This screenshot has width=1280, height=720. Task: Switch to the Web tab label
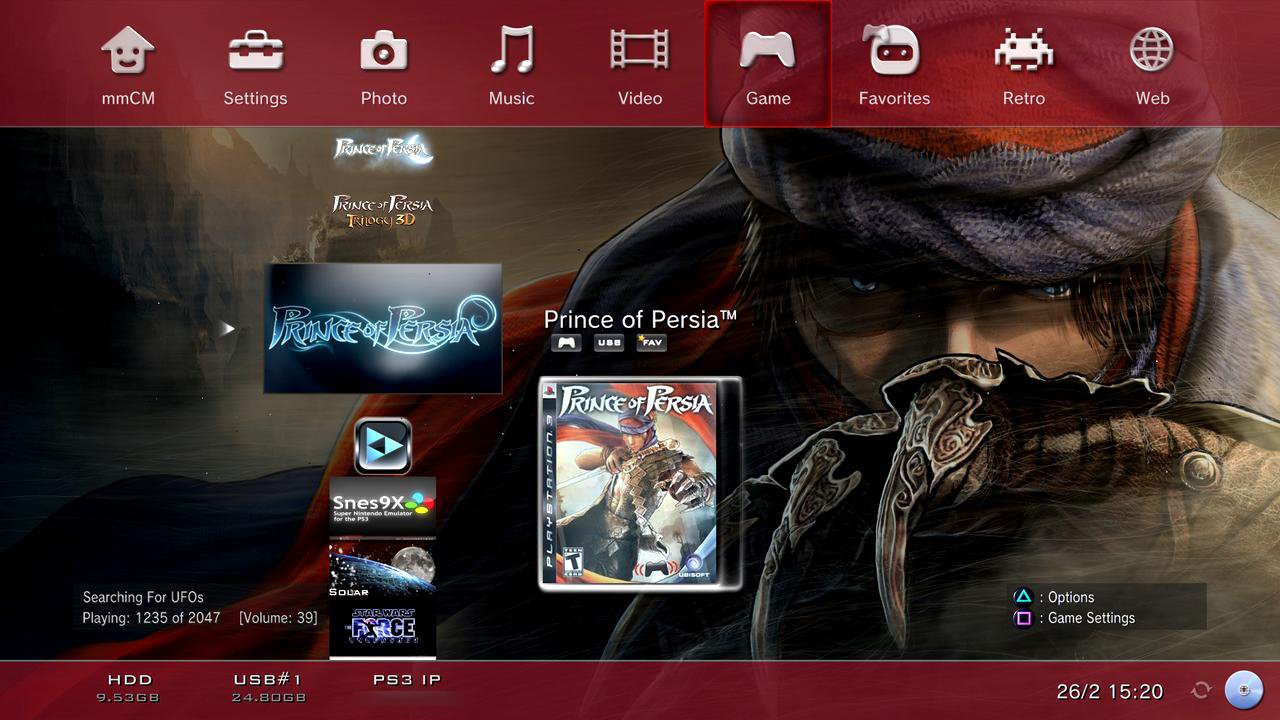[x=1152, y=98]
